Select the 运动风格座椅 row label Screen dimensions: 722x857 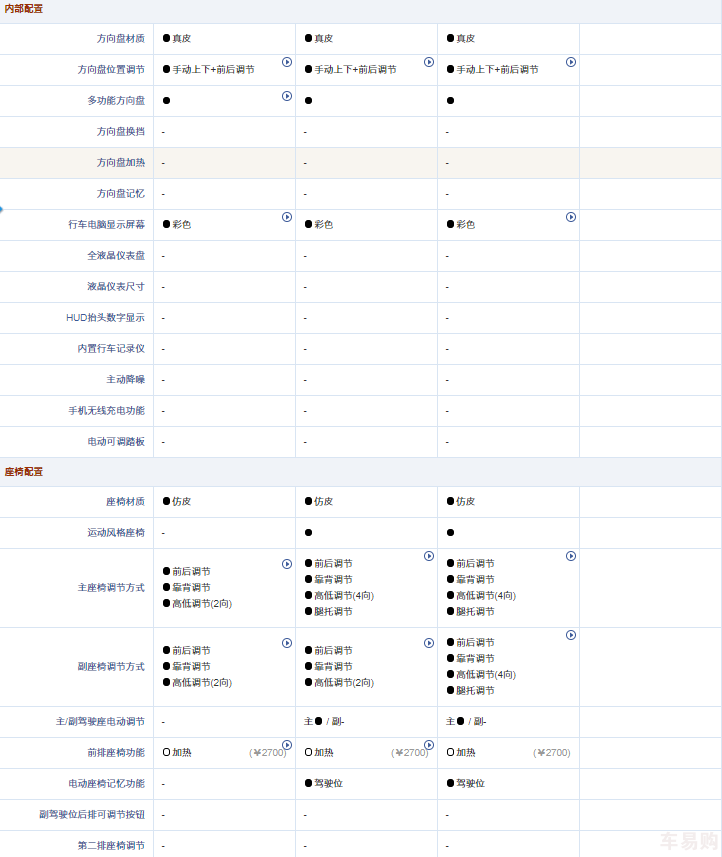pos(116,532)
